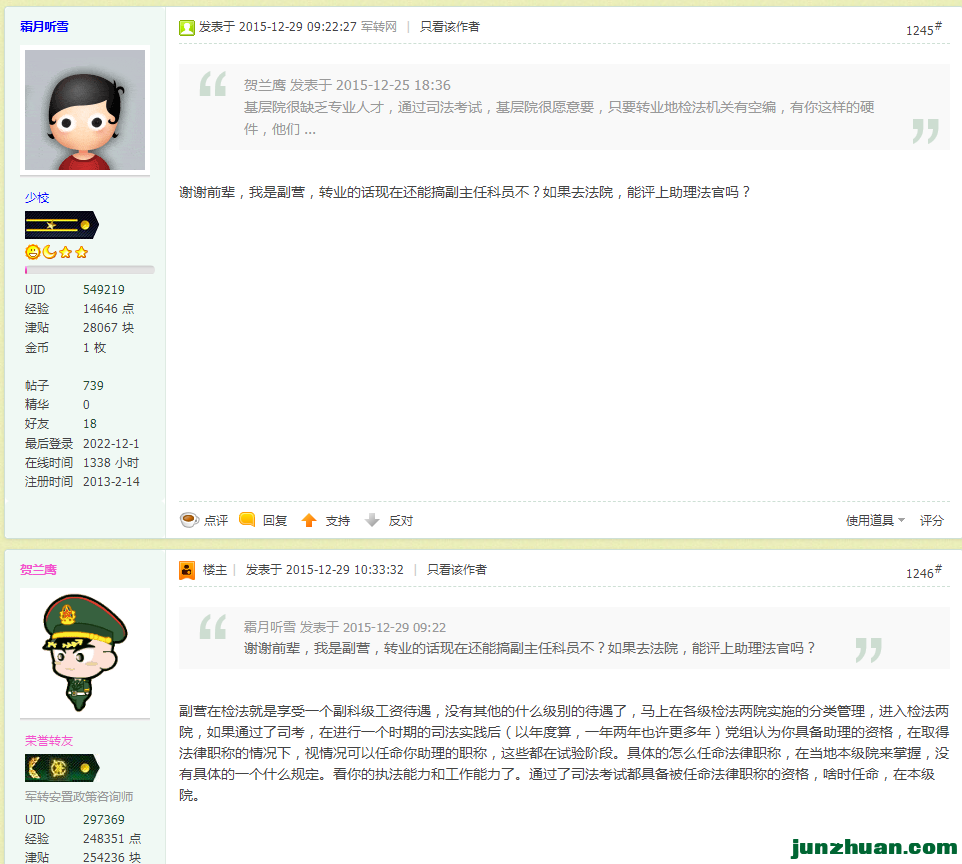Viewport: 962px width, 864px height.
Task: Click 只看该作者 in the first post
Action: (x=449, y=27)
